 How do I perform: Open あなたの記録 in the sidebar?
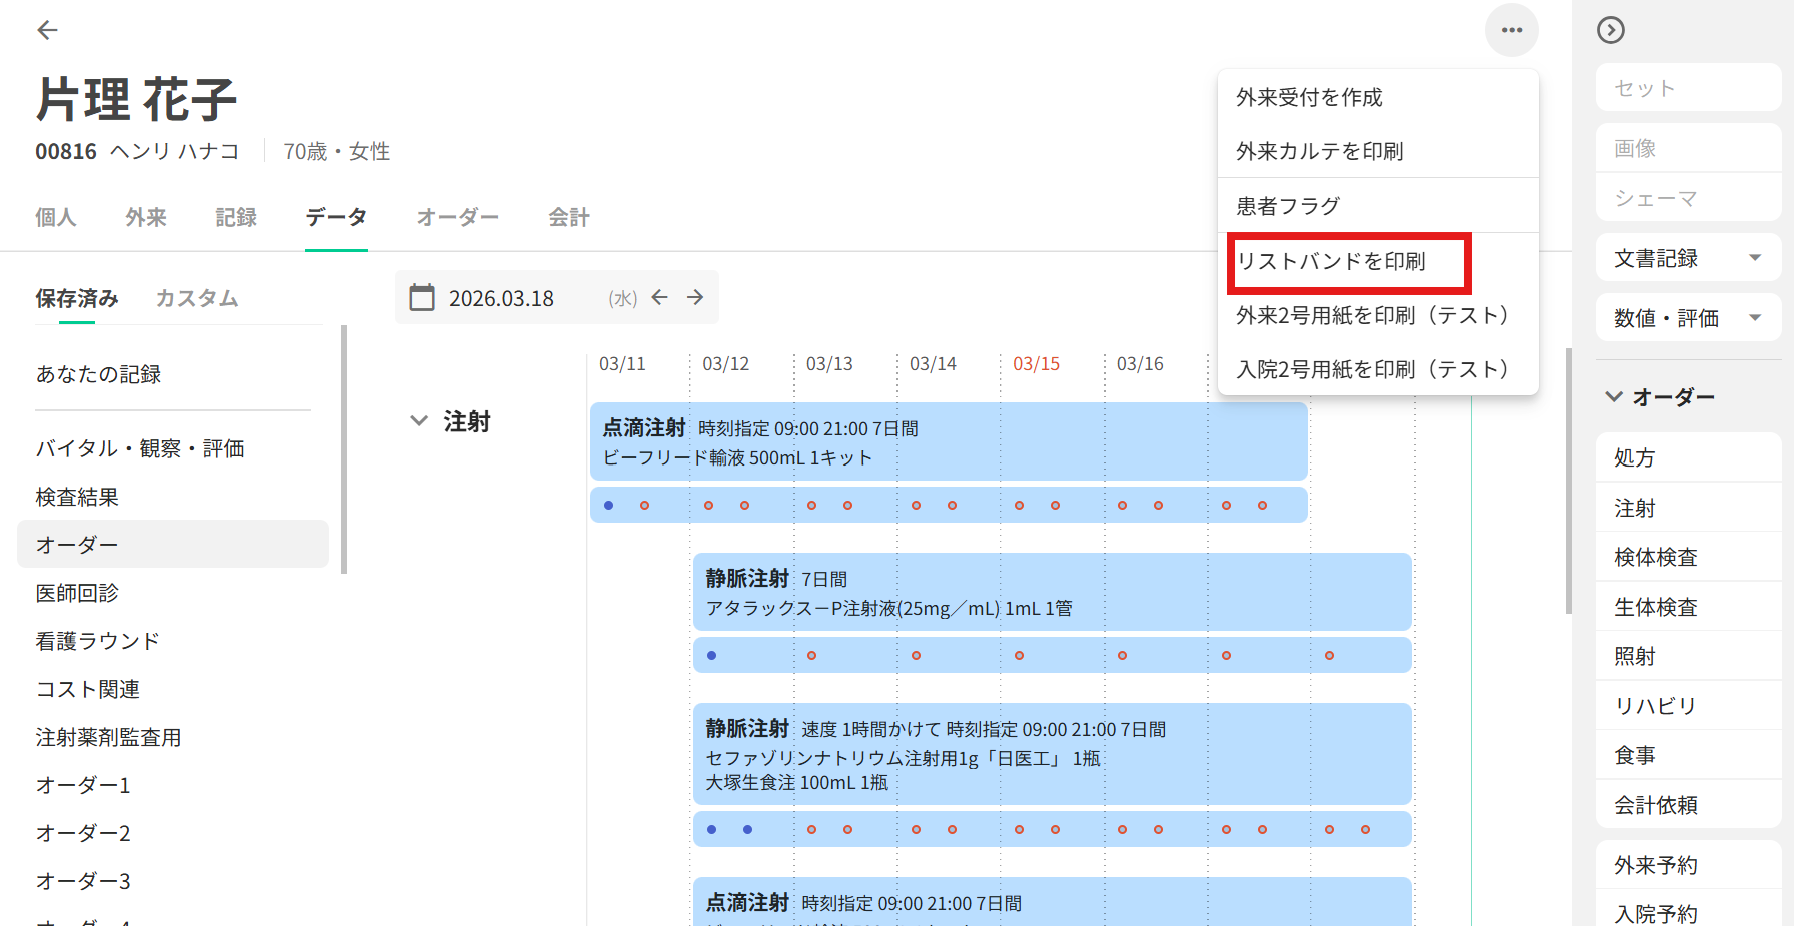[x=173, y=374]
